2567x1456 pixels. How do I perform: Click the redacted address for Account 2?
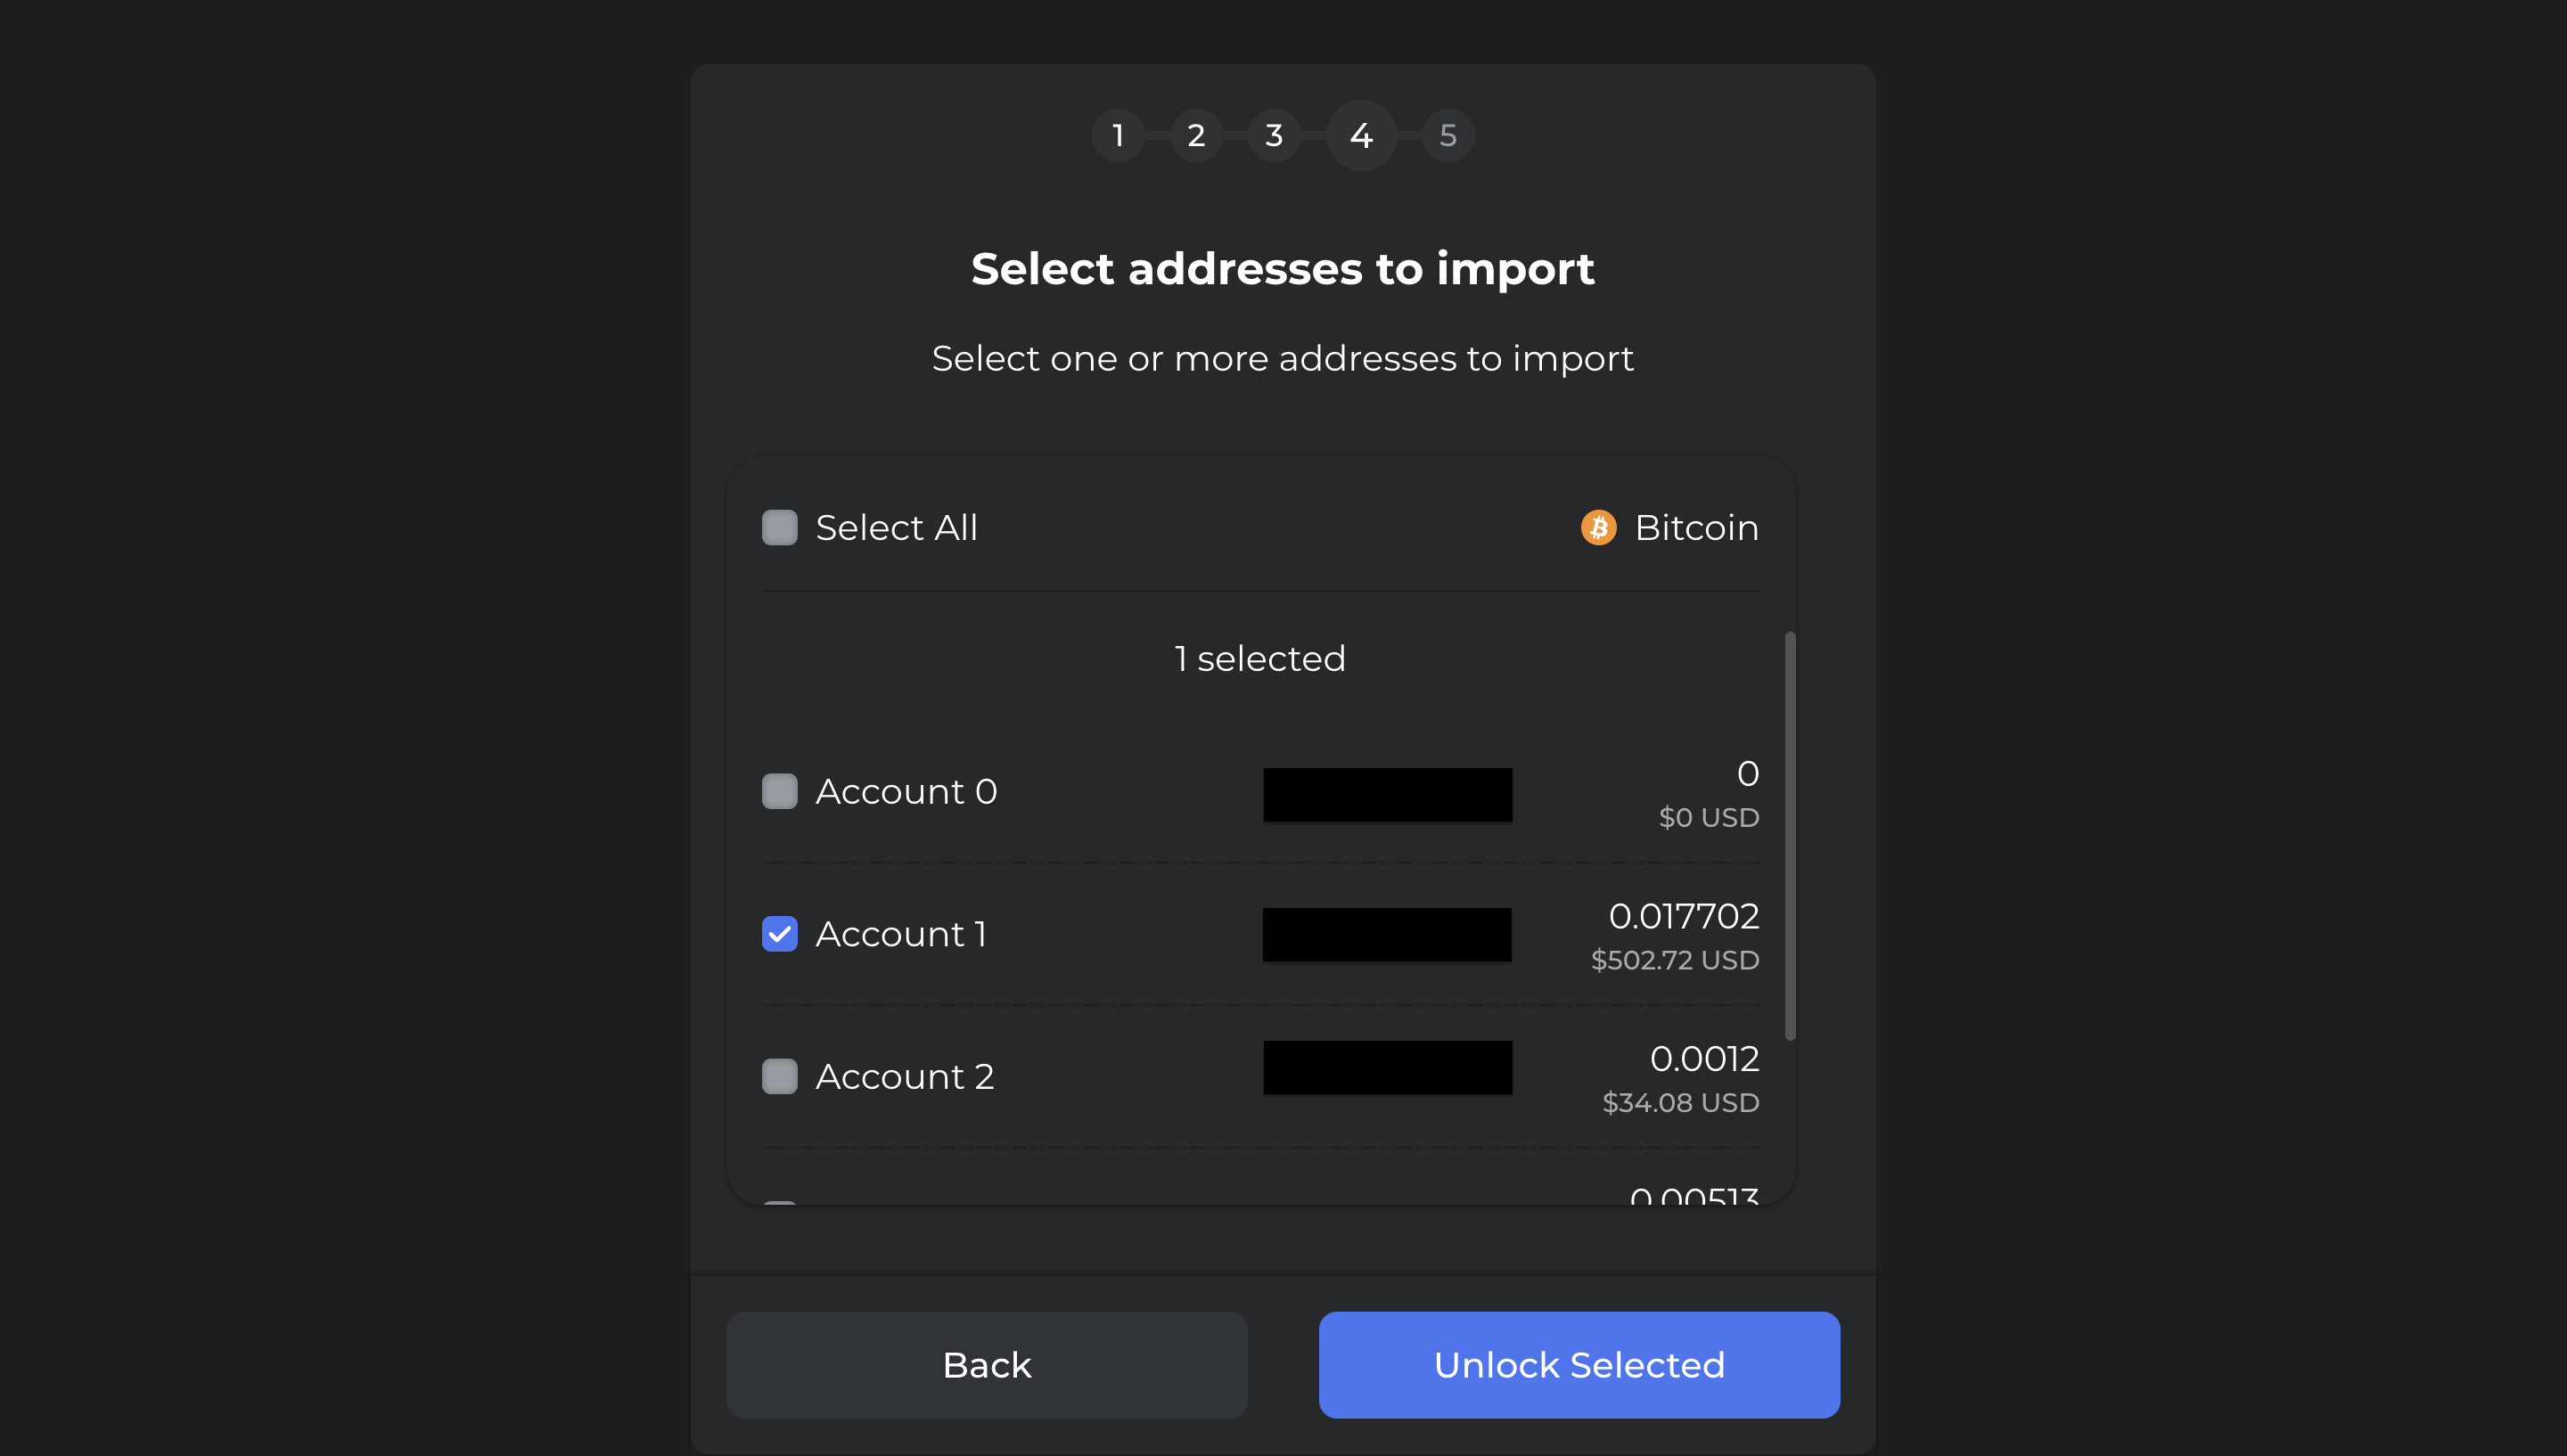pos(1387,1067)
